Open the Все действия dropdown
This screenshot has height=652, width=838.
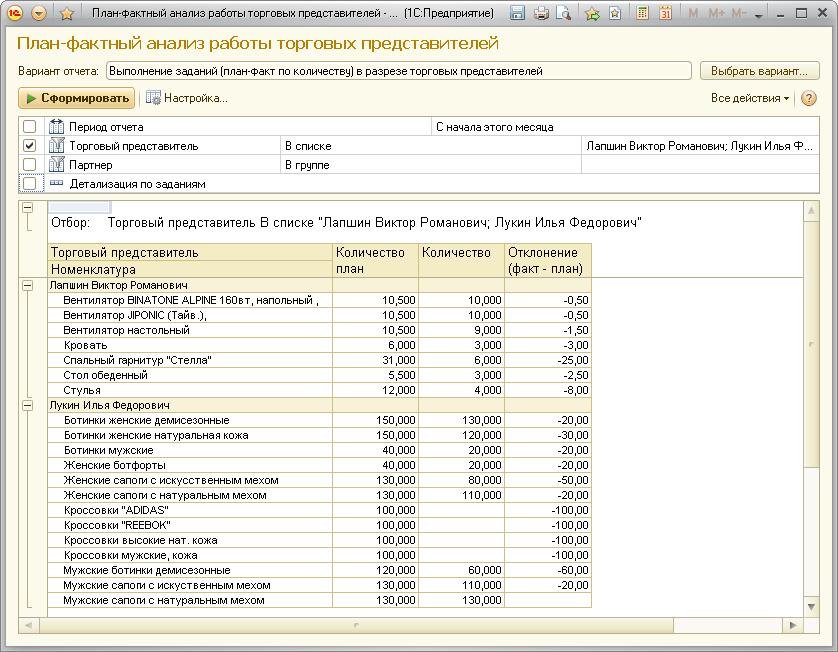click(x=749, y=98)
